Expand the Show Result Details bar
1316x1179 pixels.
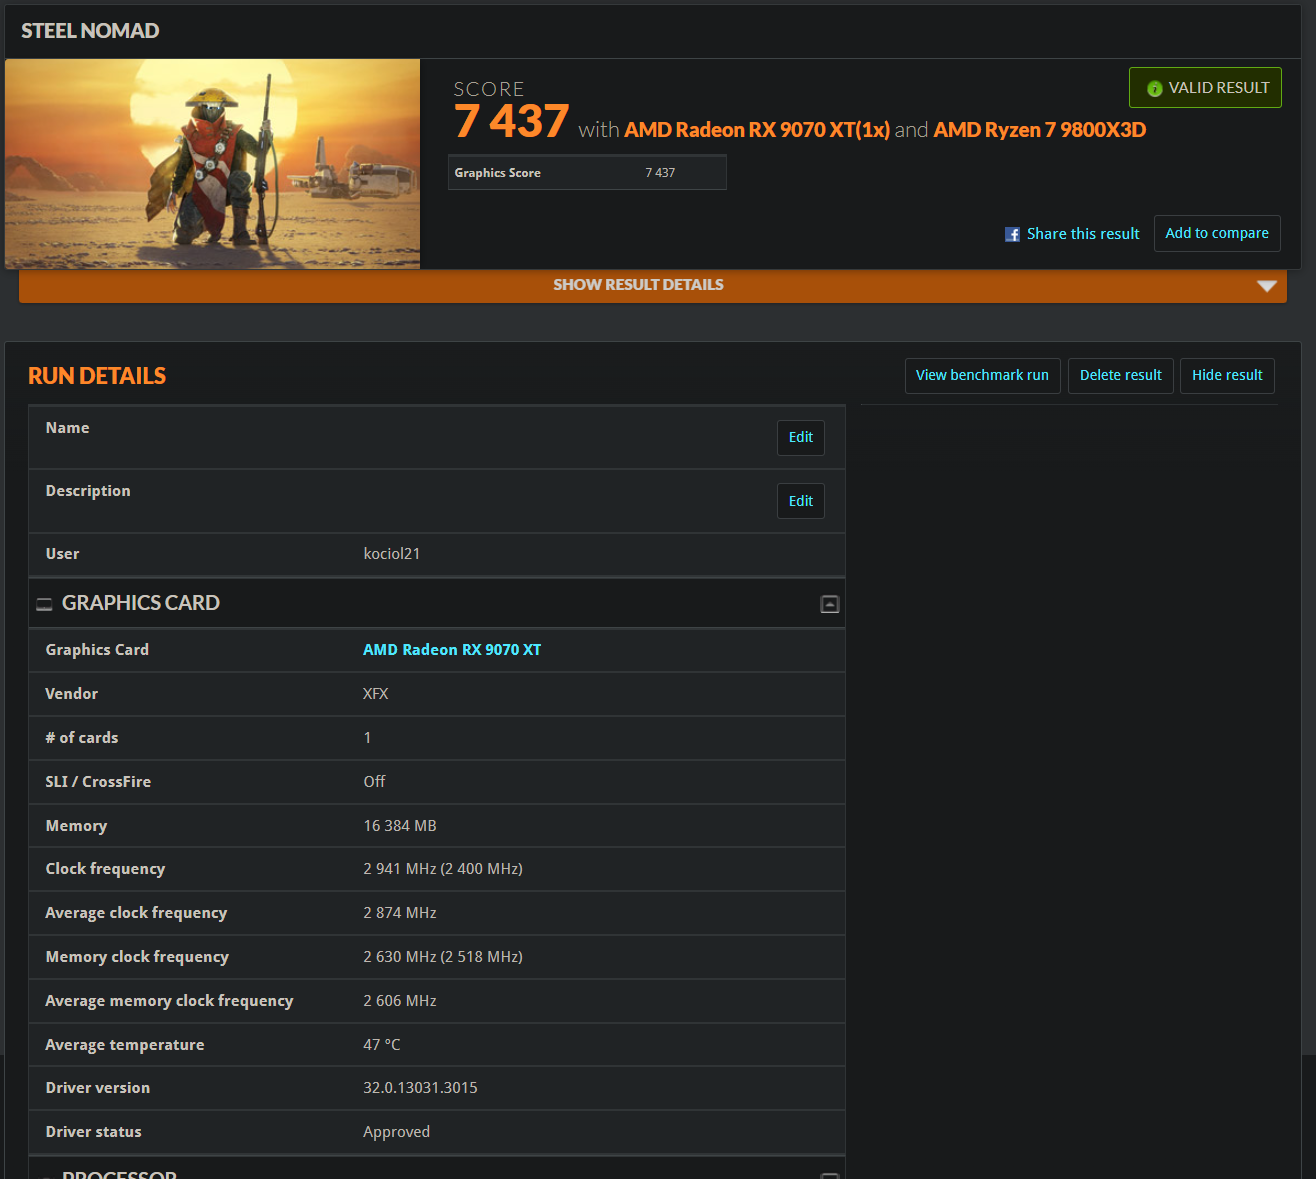tap(638, 285)
